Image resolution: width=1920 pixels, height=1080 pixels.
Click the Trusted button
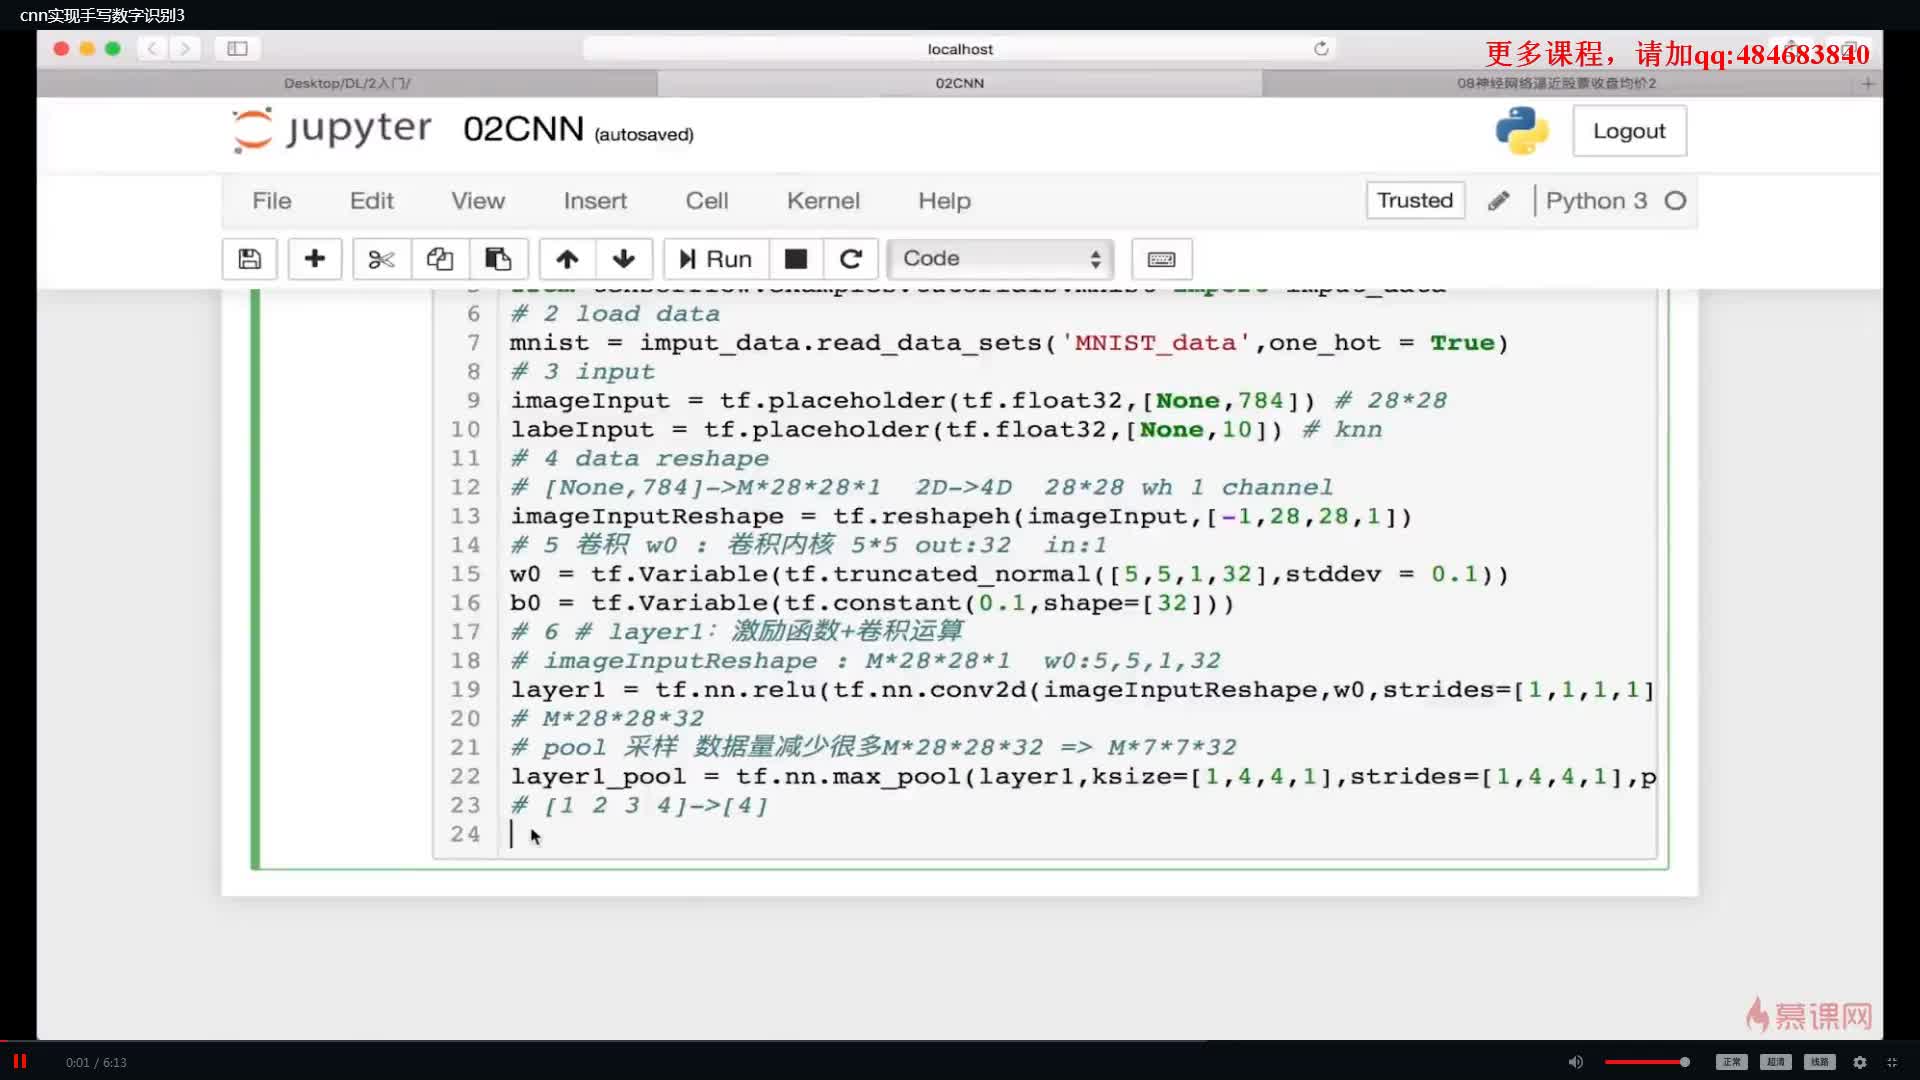tap(1414, 200)
